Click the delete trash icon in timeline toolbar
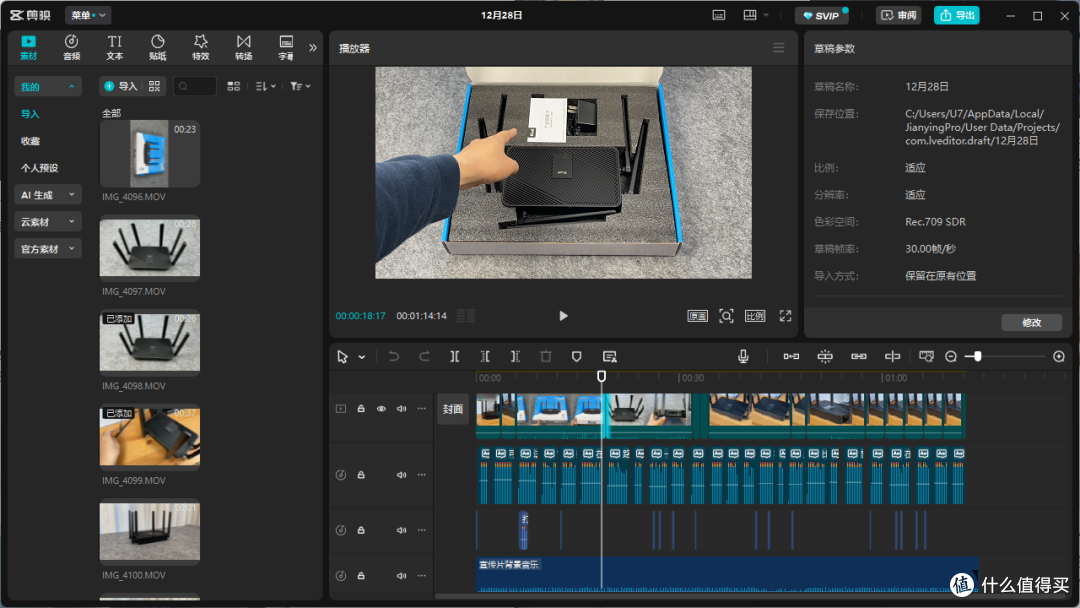1080x608 pixels. [546, 356]
